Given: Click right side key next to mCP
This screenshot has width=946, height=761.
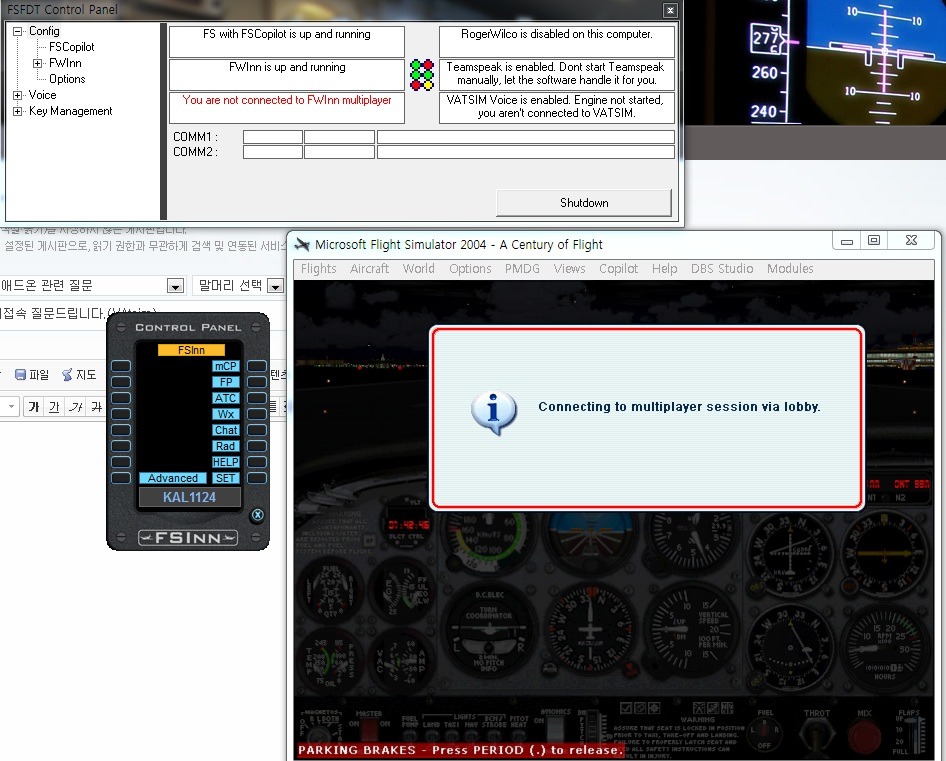Looking at the screenshot, I should click(x=257, y=366).
